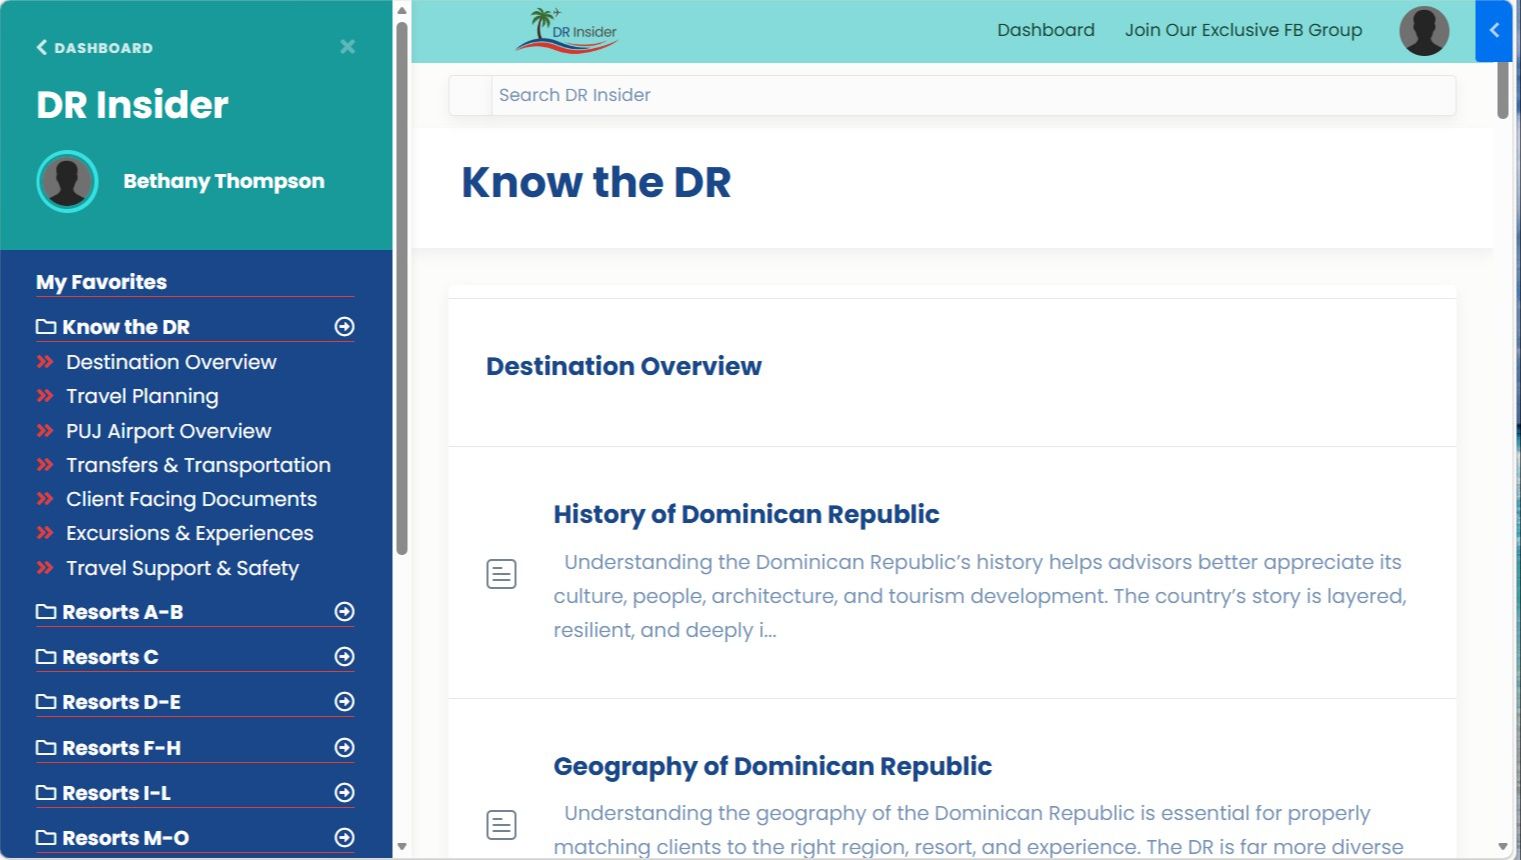Click the main page vertical scrollbar thumb
Viewport: 1521px width, 860px height.
(x=1502, y=90)
